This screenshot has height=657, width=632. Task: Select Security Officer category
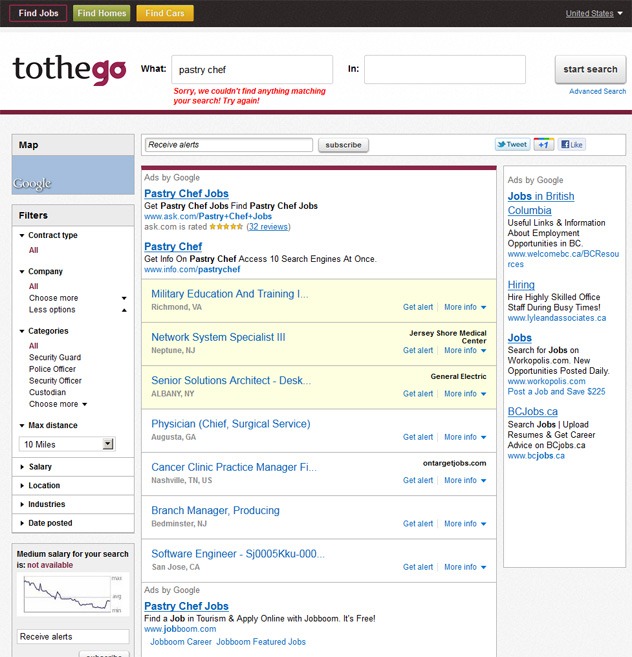[55, 381]
